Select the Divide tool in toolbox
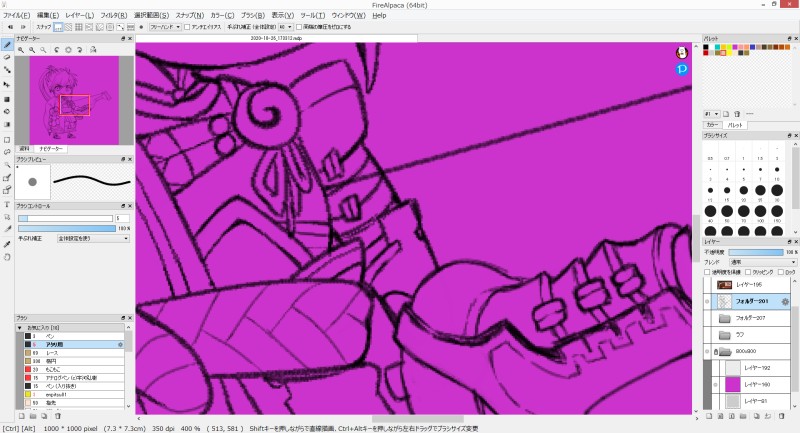 click(x=7, y=230)
